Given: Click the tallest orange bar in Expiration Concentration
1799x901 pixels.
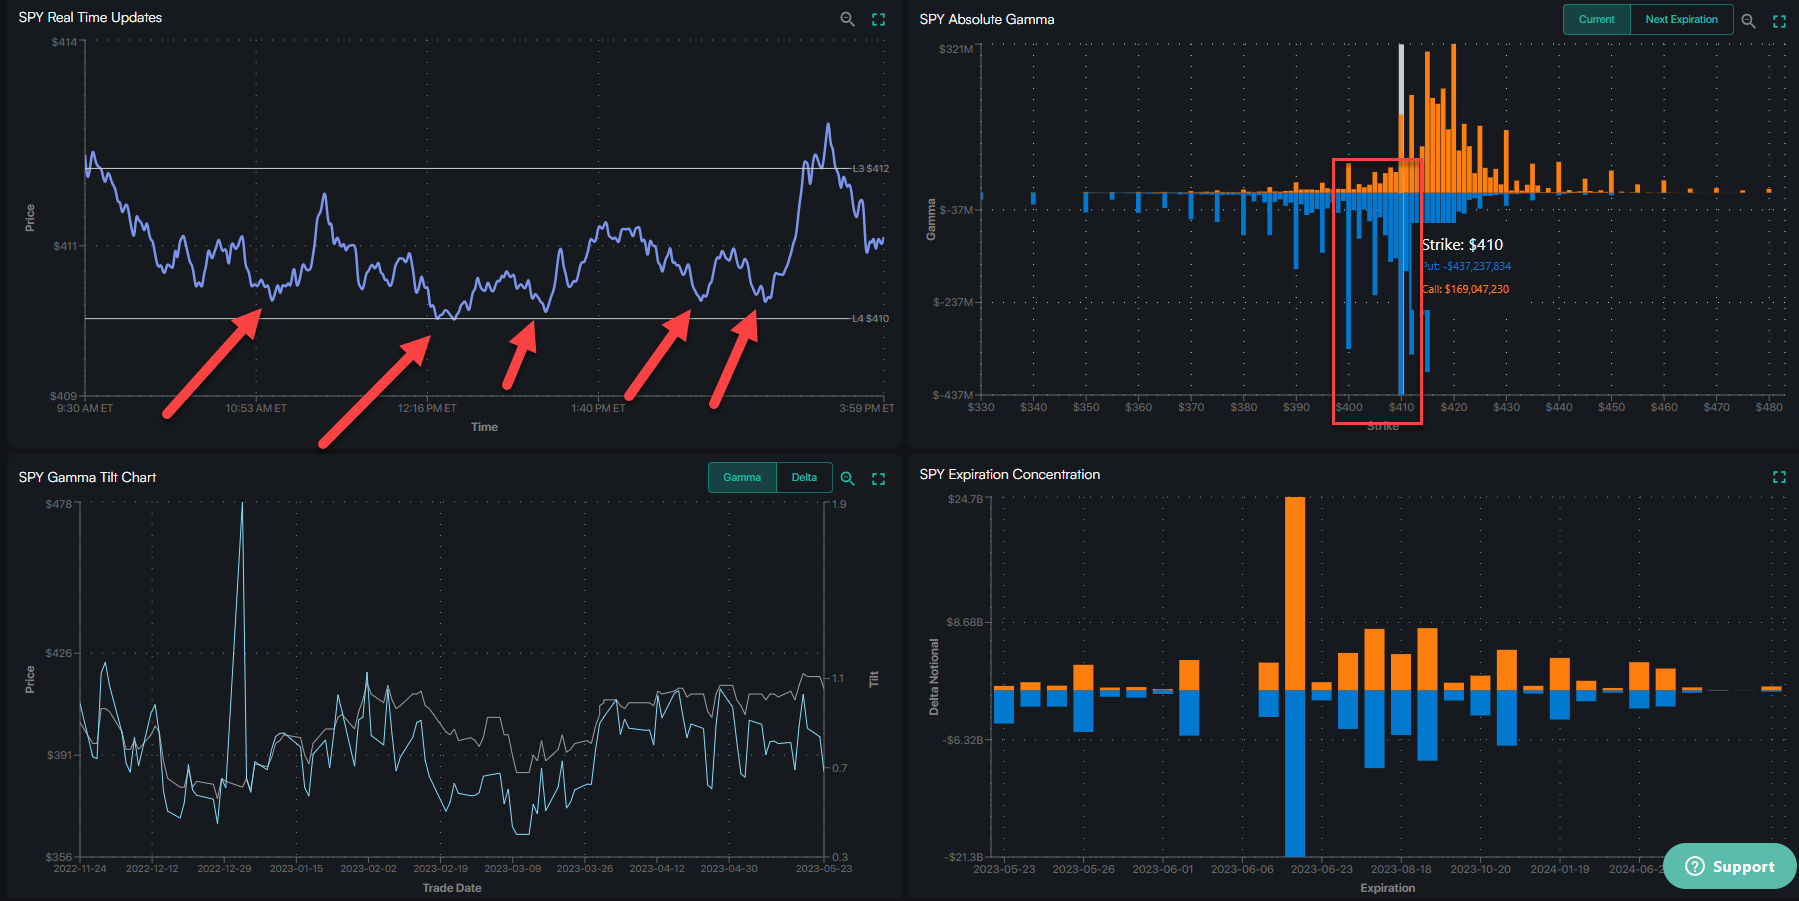Looking at the screenshot, I should coord(1295,592).
